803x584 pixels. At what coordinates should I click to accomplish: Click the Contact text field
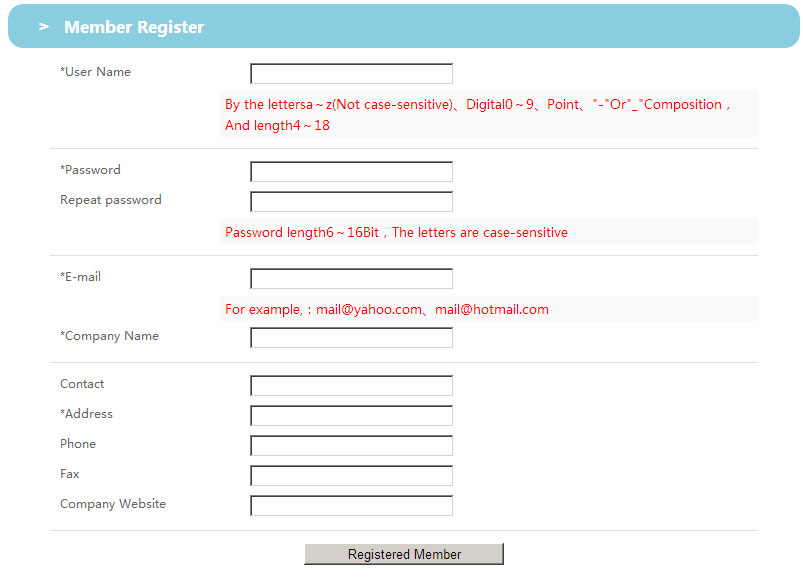pyautogui.click(x=351, y=386)
